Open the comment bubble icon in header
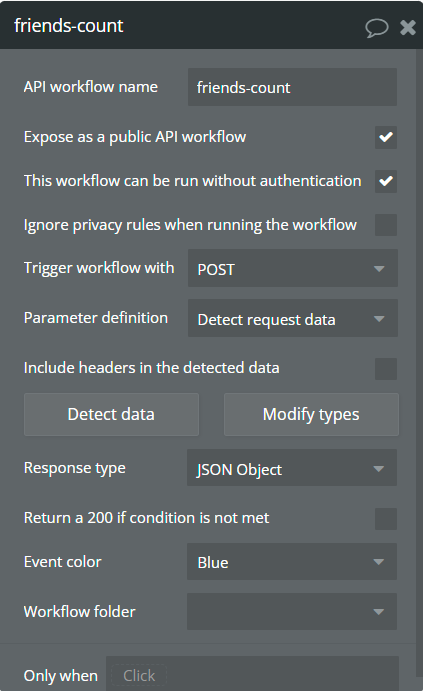This screenshot has height=691, width=423. point(377,28)
